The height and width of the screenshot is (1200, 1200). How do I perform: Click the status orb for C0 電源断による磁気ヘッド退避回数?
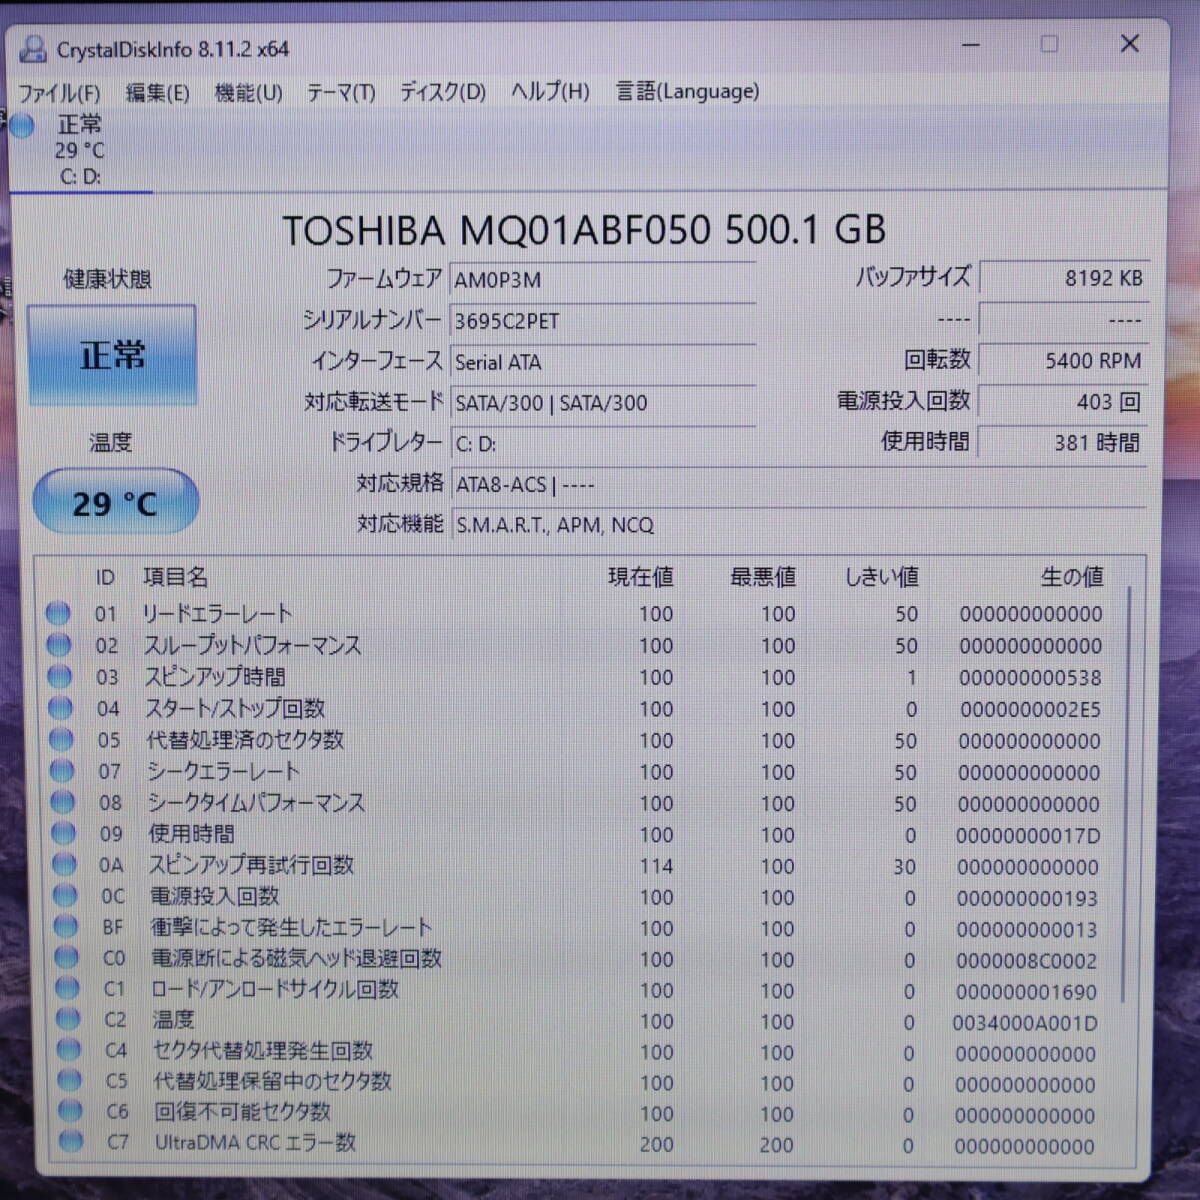[x=67, y=958]
